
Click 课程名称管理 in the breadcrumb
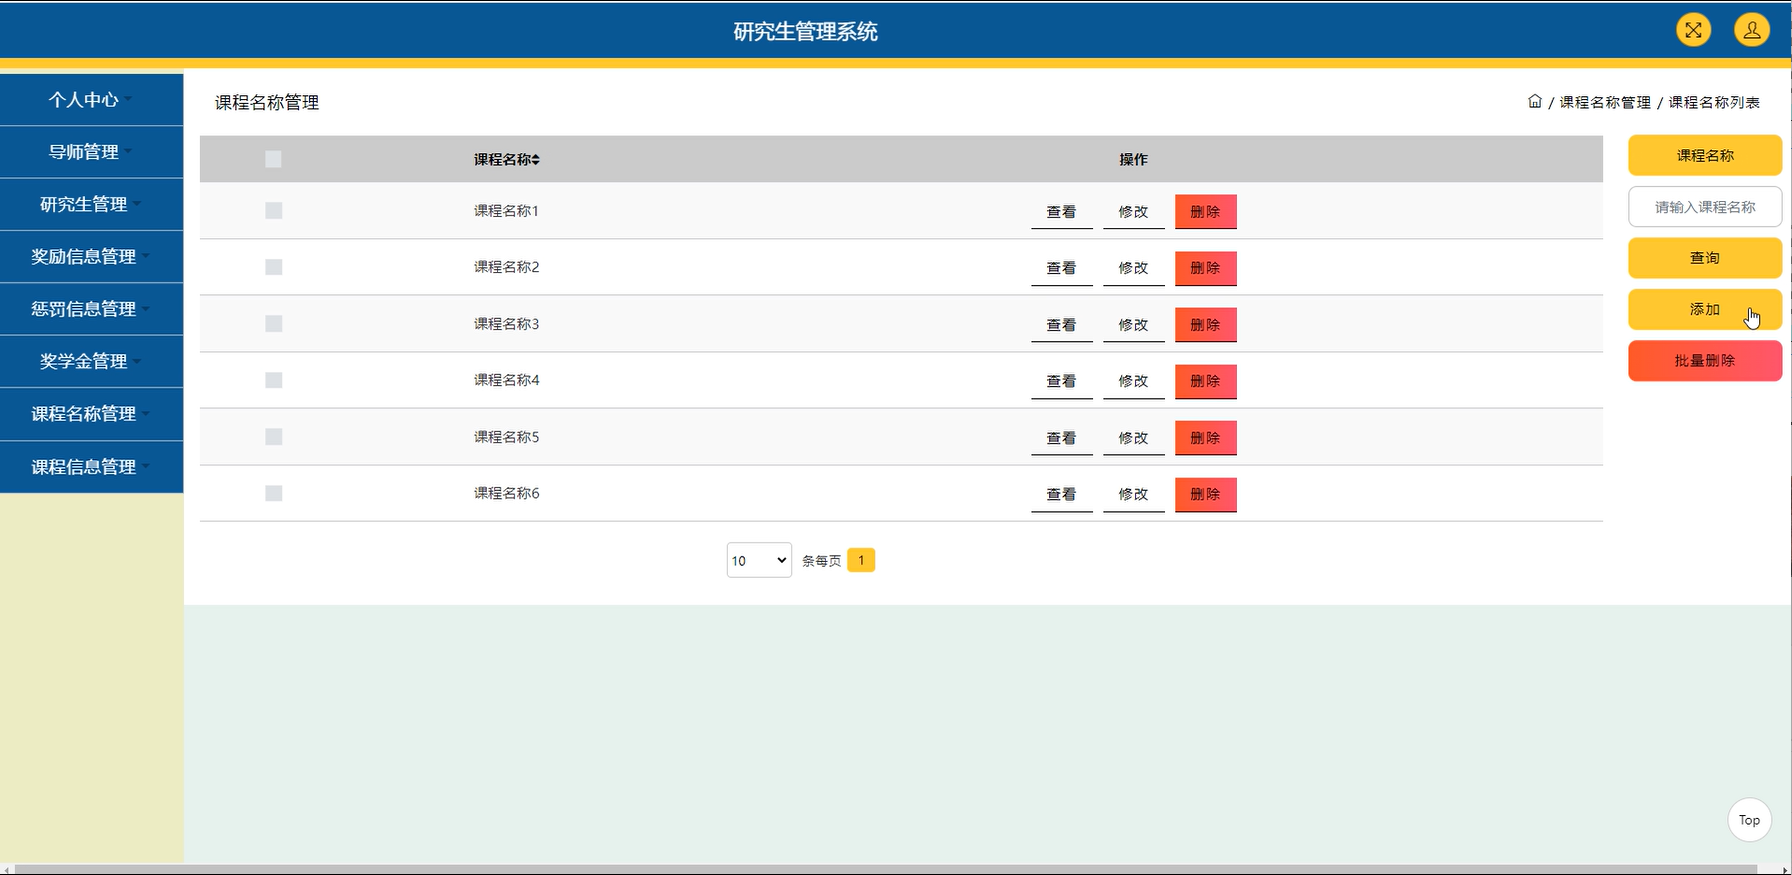pos(1605,102)
